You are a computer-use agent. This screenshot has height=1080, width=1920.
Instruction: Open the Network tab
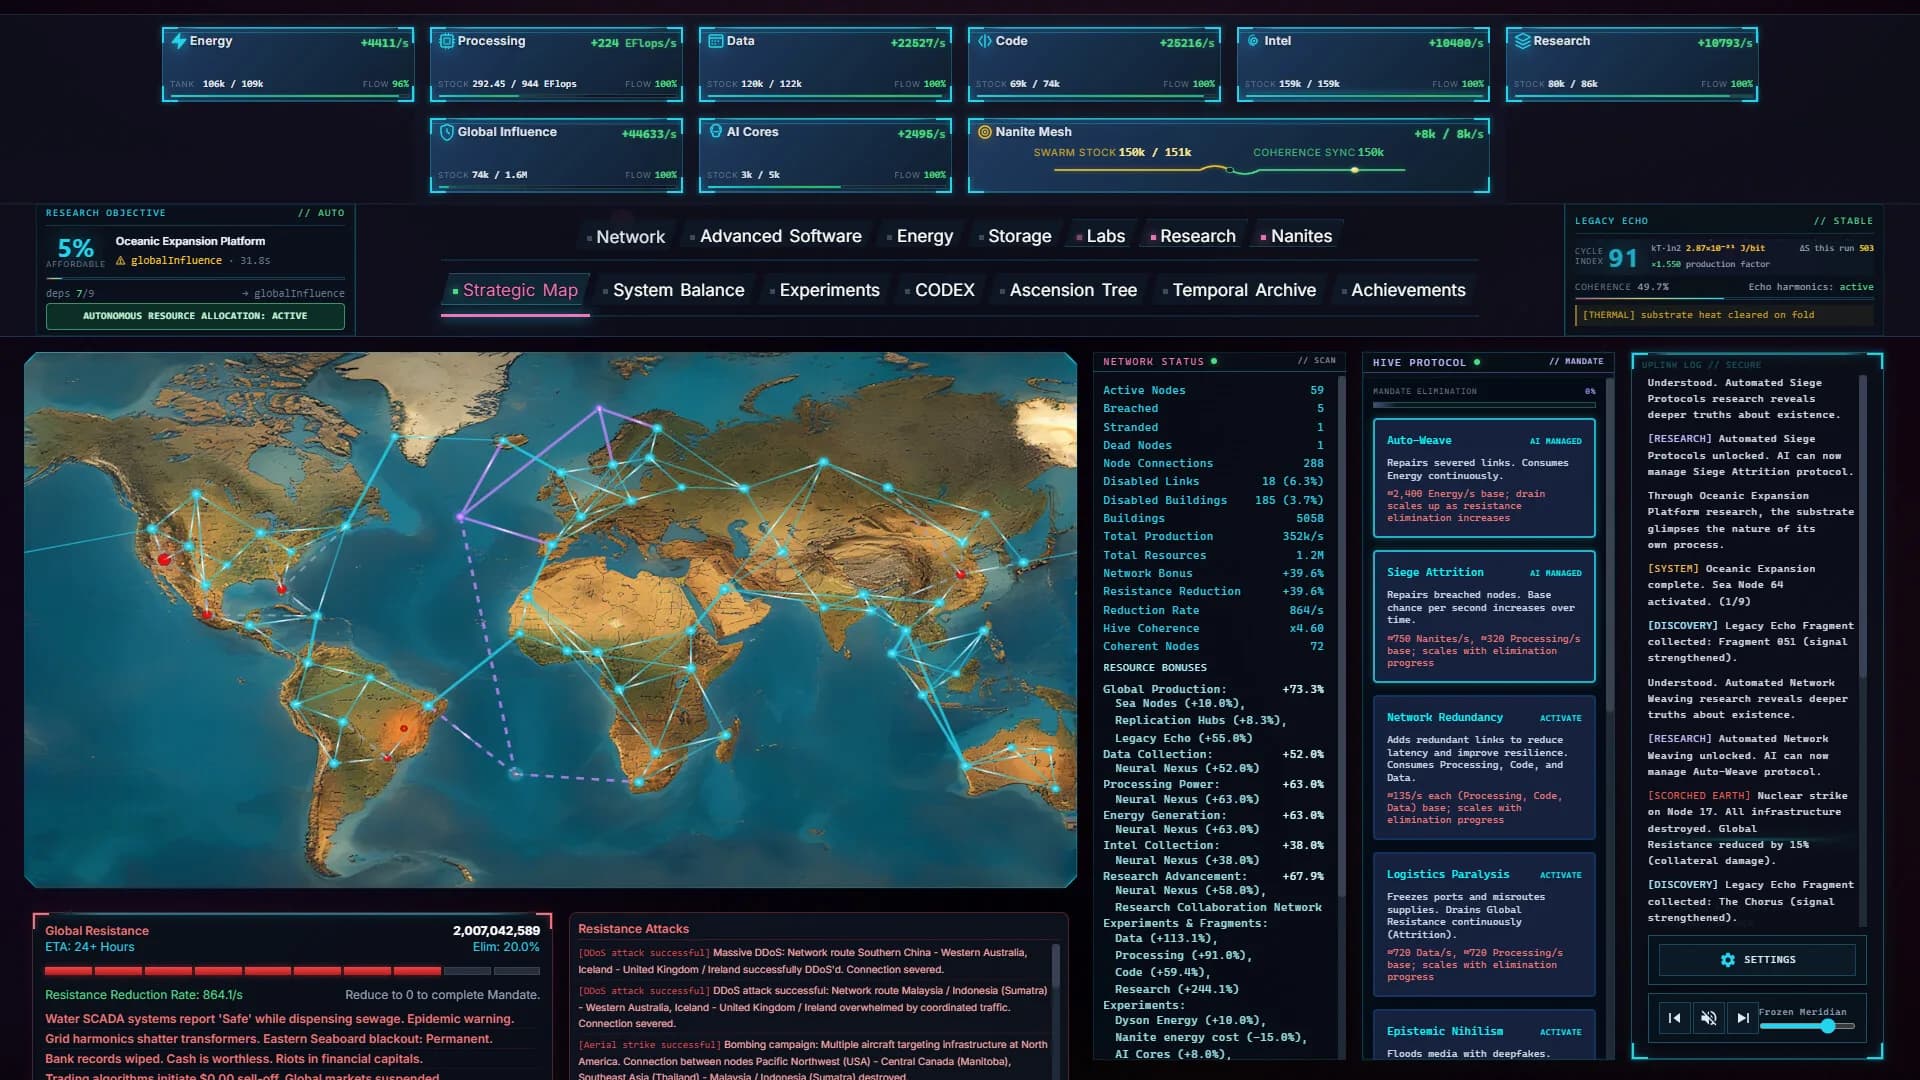pyautogui.click(x=626, y=237)
